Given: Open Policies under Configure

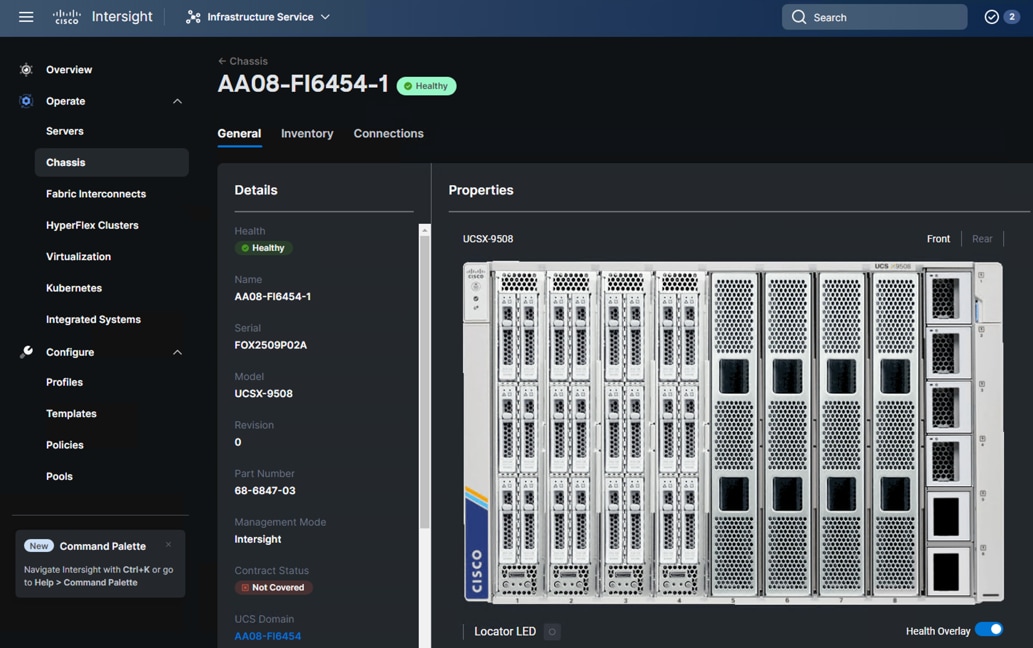Looking at the screenshot, I should click(x=65, y=445).
